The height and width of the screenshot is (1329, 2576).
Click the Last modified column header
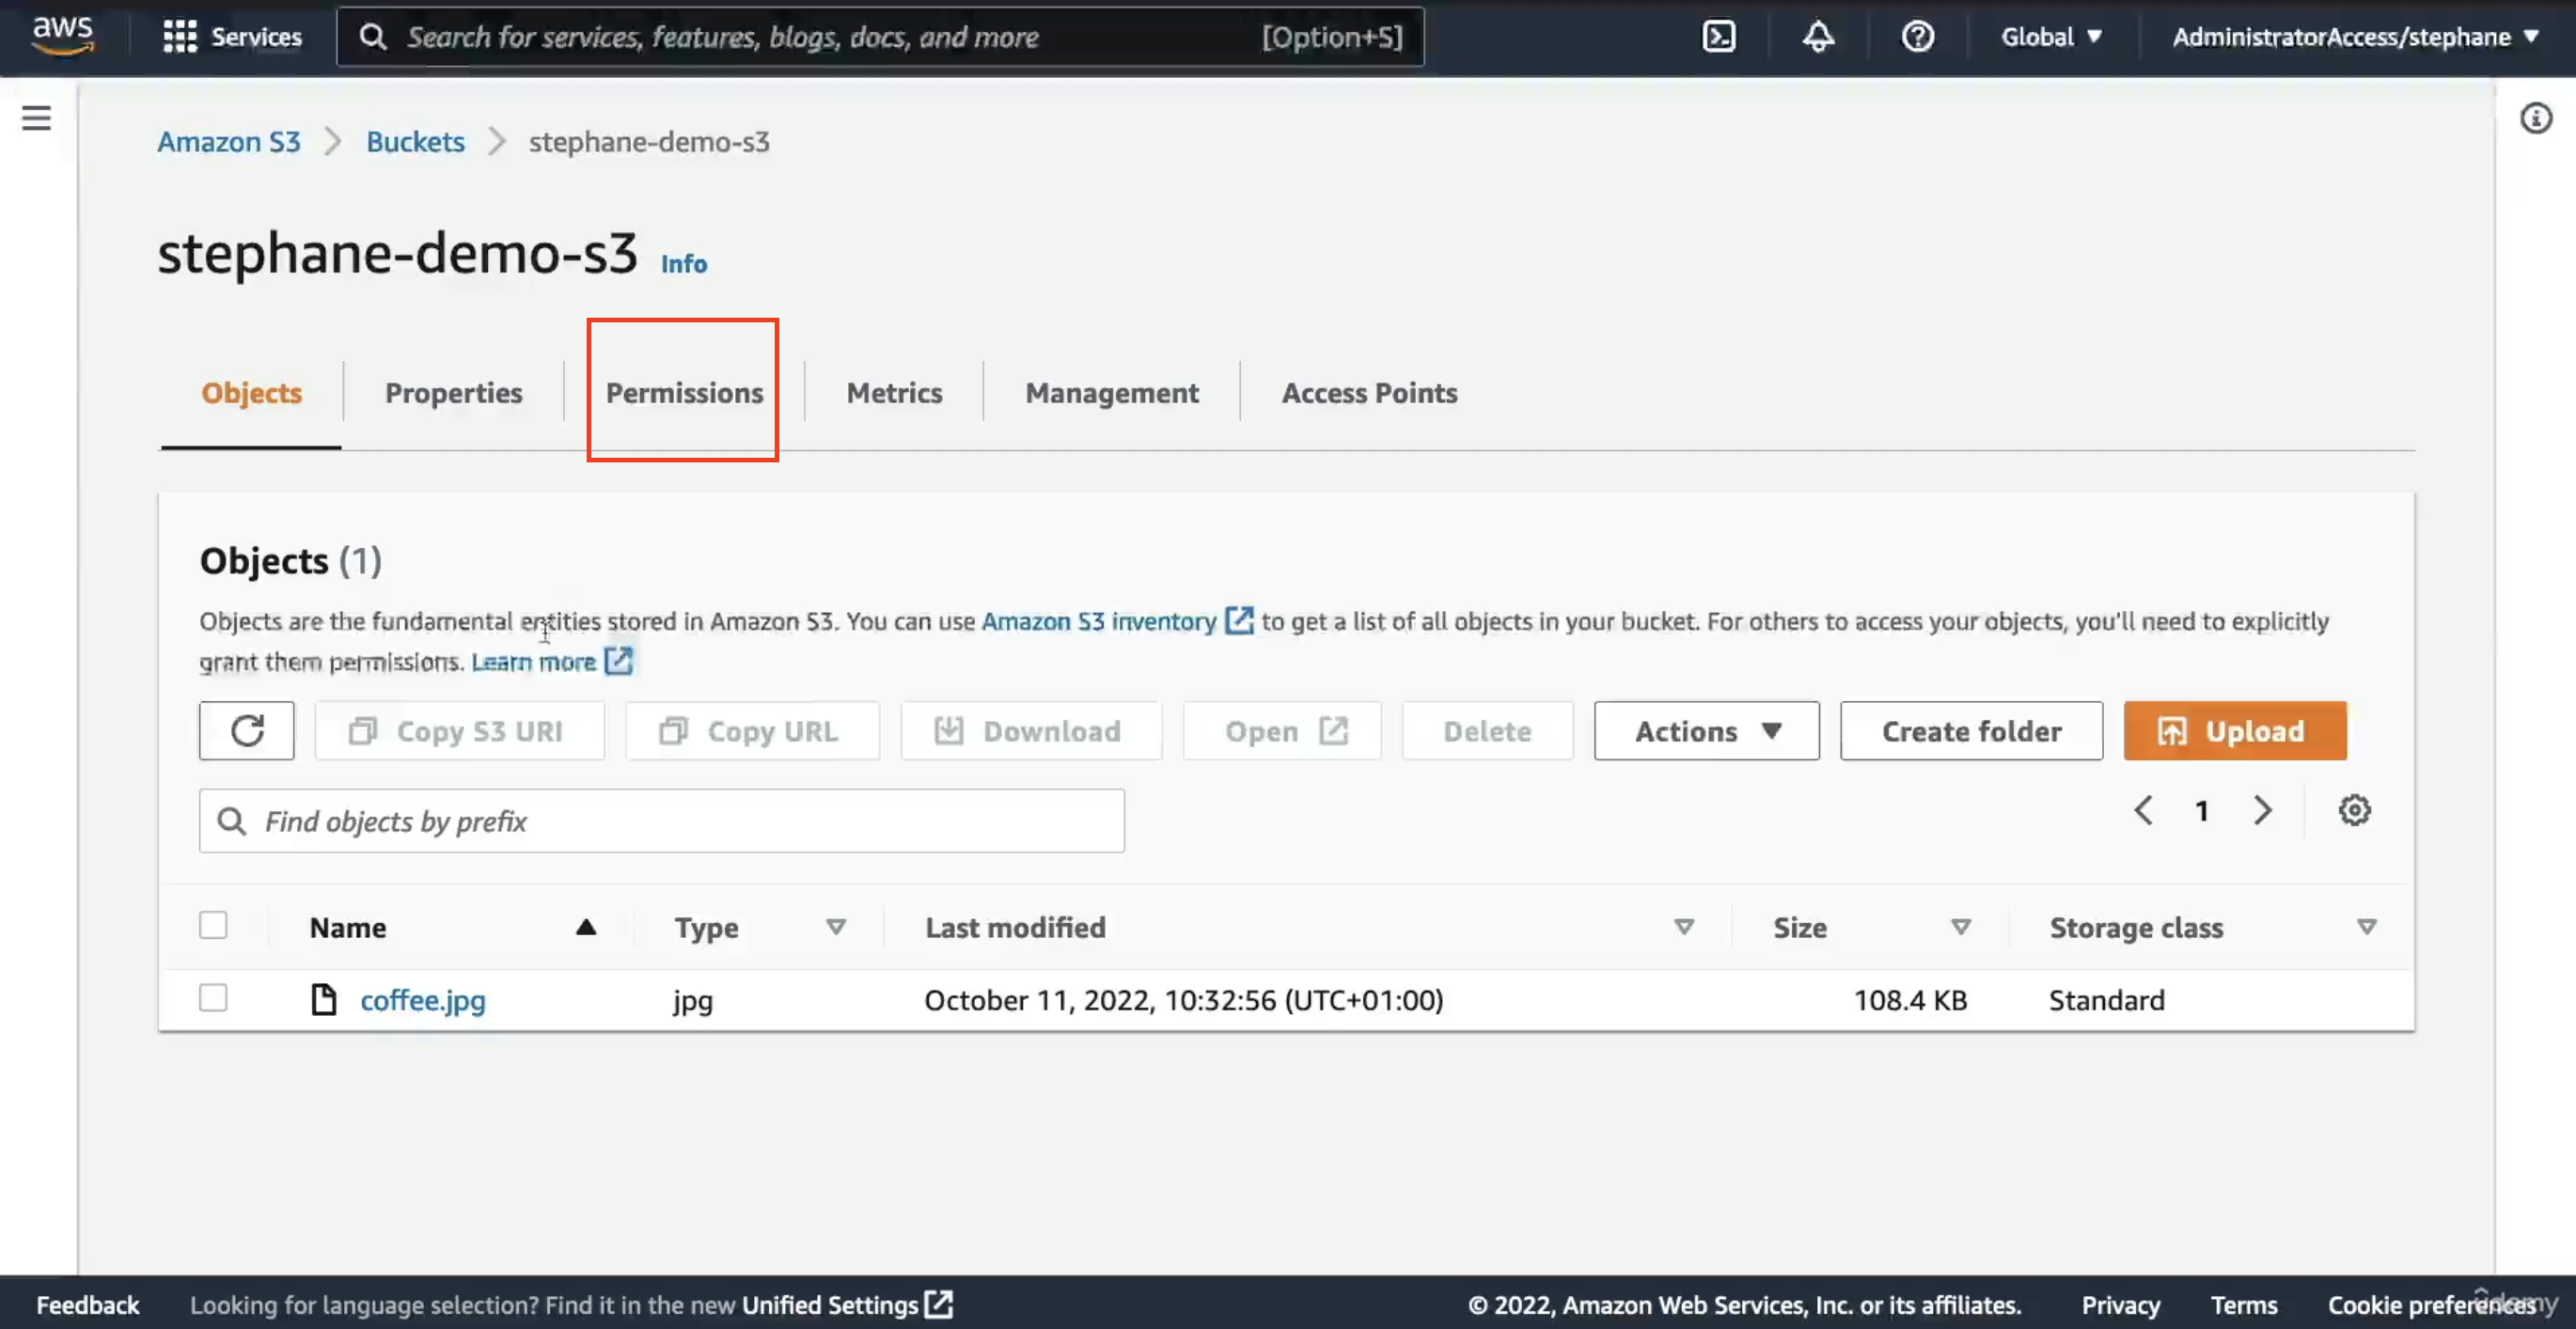(1015, 928)
